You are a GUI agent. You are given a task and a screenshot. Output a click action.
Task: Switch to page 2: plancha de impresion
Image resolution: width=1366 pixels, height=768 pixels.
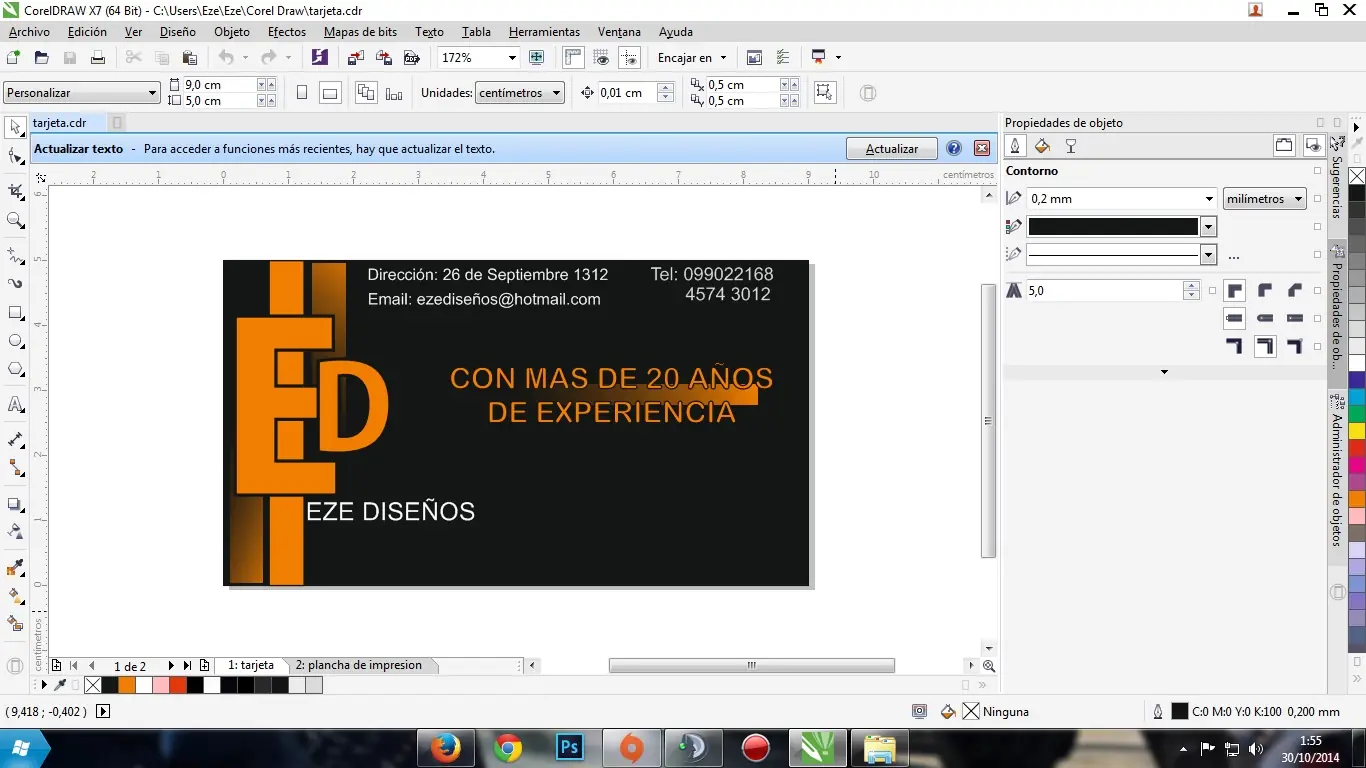[x=359, y=665]
